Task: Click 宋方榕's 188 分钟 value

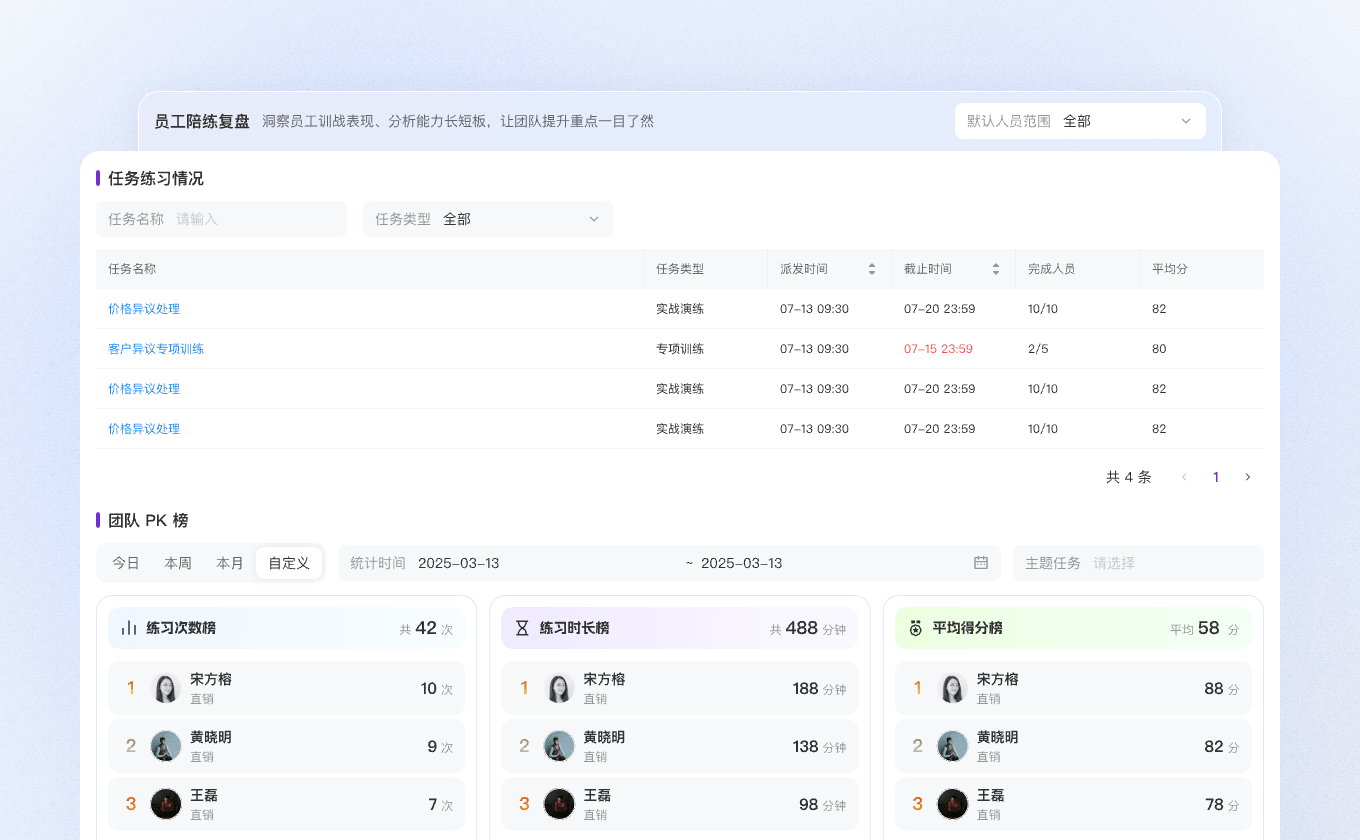Action: click(x=819, y=688)
